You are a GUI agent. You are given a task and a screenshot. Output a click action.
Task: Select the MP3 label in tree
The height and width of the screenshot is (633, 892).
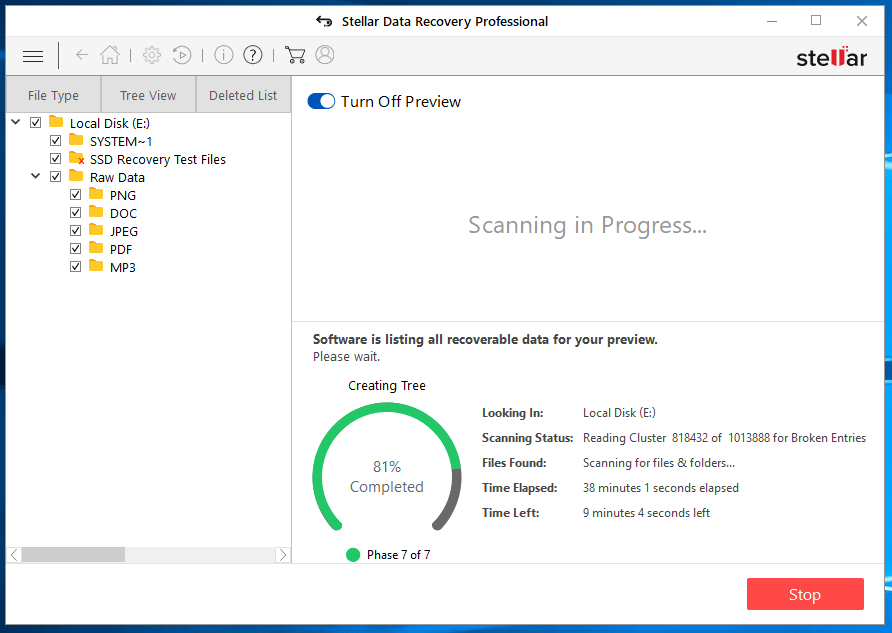[x=123, y=267]
